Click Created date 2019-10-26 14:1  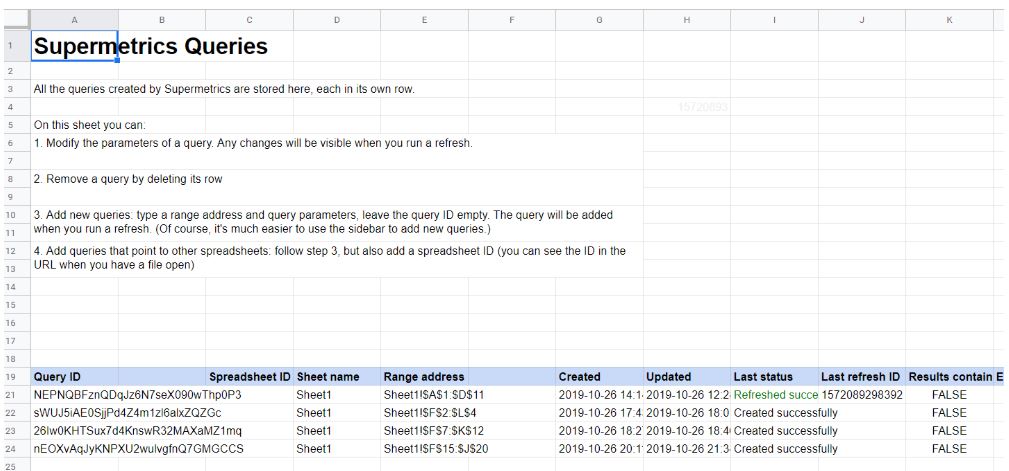(x=600, y=394)
